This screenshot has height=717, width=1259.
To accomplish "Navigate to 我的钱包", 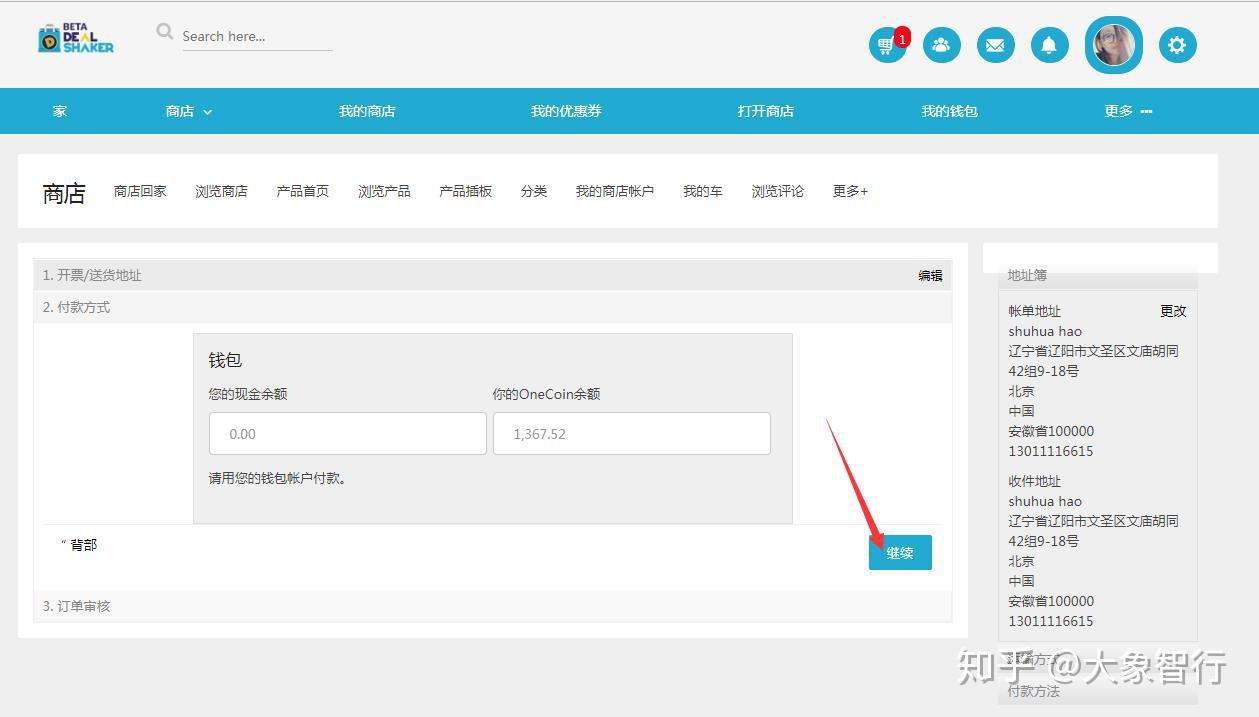I will [x=948, y=111].
